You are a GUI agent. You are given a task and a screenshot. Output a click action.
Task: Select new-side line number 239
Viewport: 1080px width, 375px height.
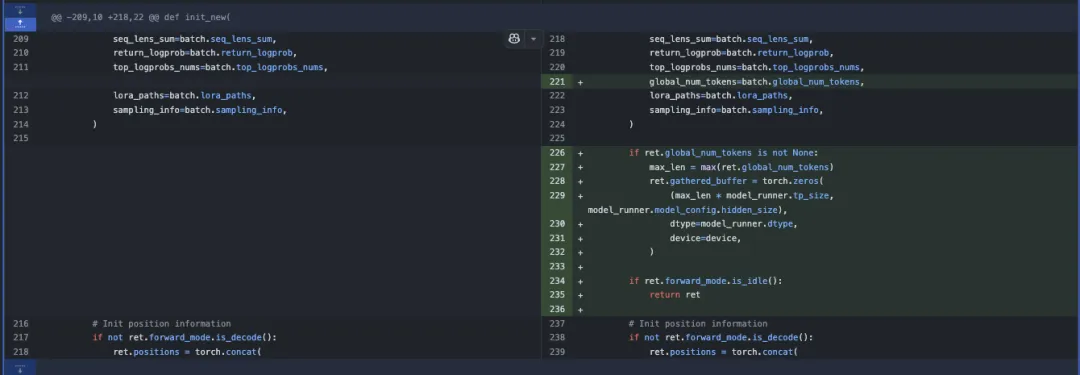(x=557, y=352)
